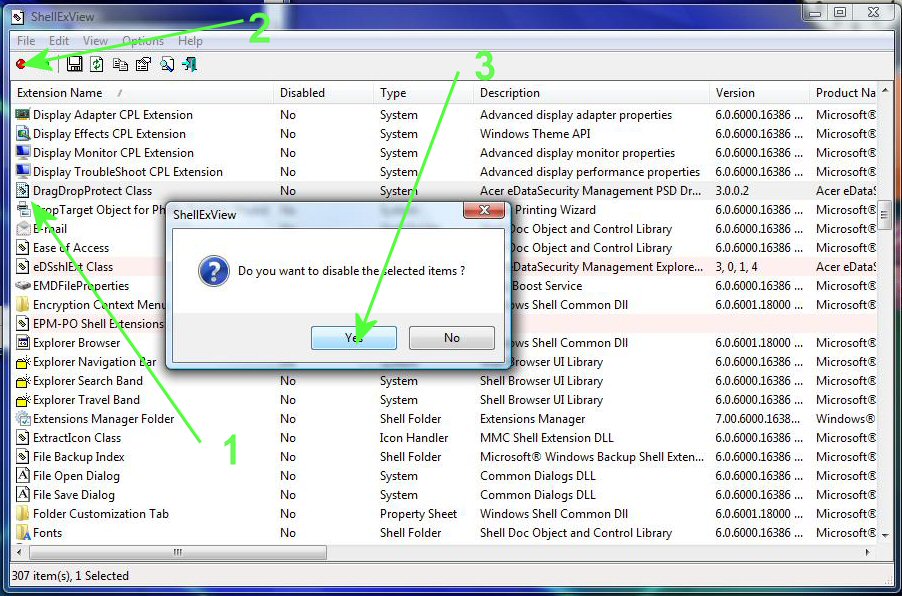902x596 pixels.
Task: Click the Folder Customization Tab folder icon
Action: (x=22, y=513)
